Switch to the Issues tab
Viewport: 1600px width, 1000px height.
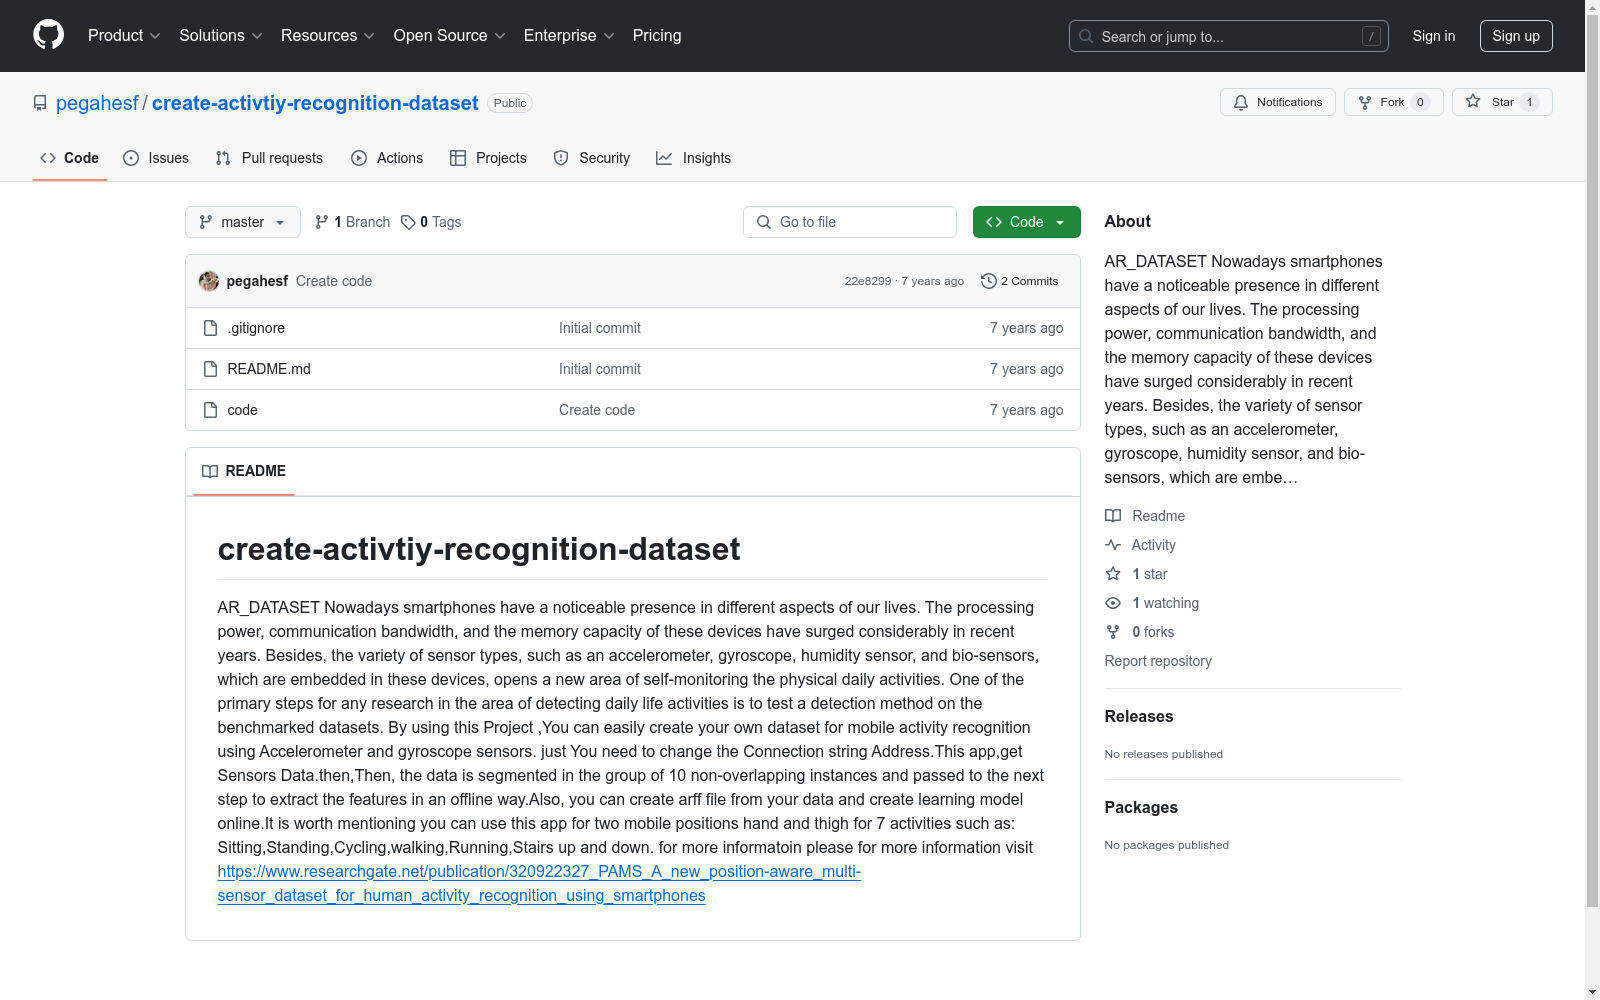156,158
